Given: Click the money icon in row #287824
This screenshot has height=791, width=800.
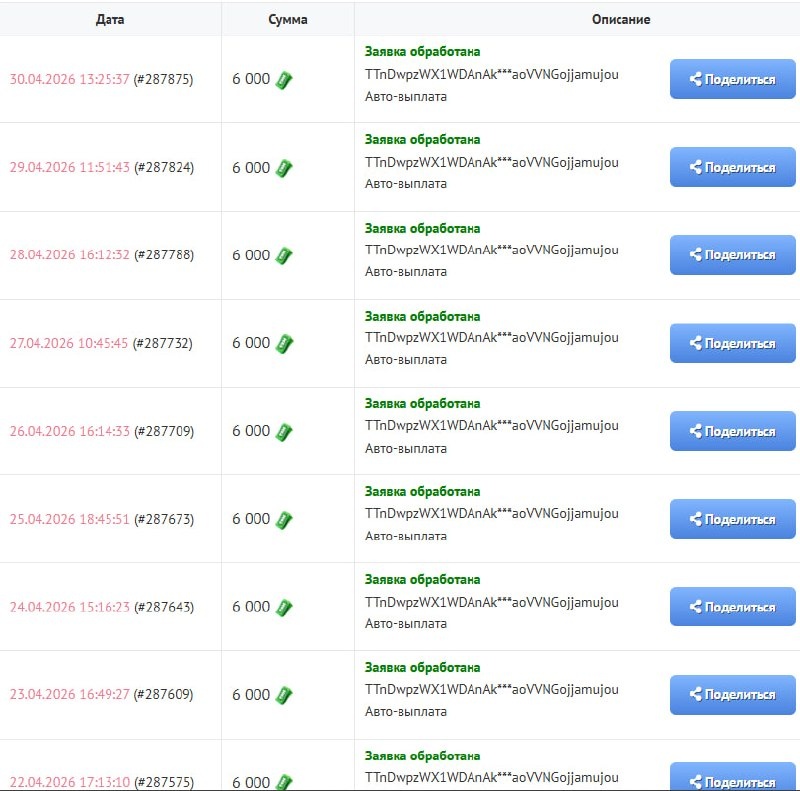Looking at the screenshot, I should (284, 168).
